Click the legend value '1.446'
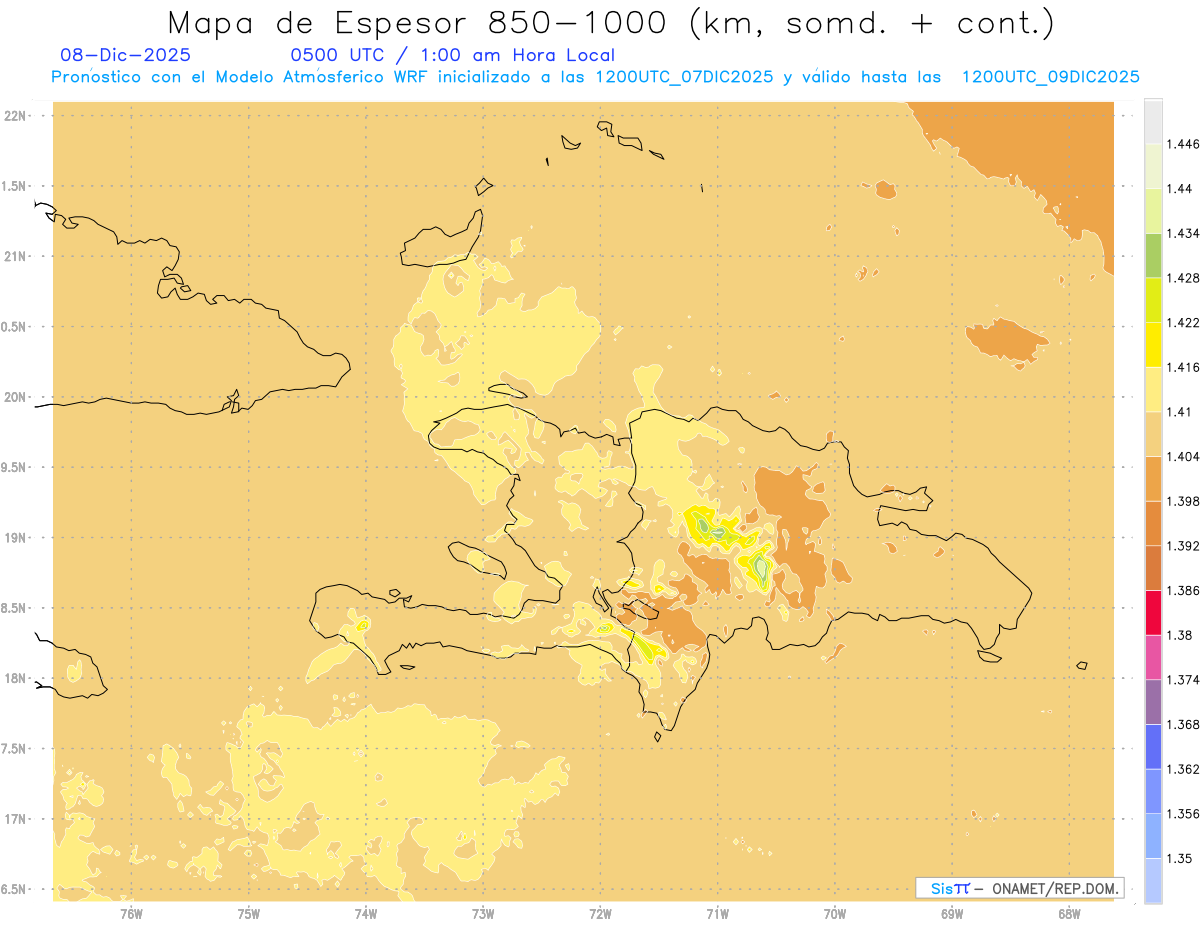Screen dimensions: 1200x927 [1184, 144]
